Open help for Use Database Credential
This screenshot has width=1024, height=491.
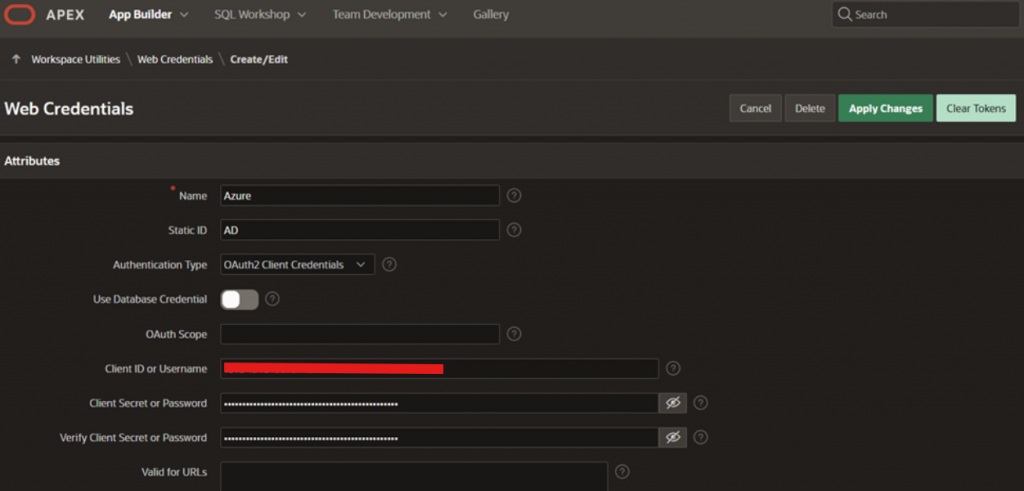click(x=273, y=299)
